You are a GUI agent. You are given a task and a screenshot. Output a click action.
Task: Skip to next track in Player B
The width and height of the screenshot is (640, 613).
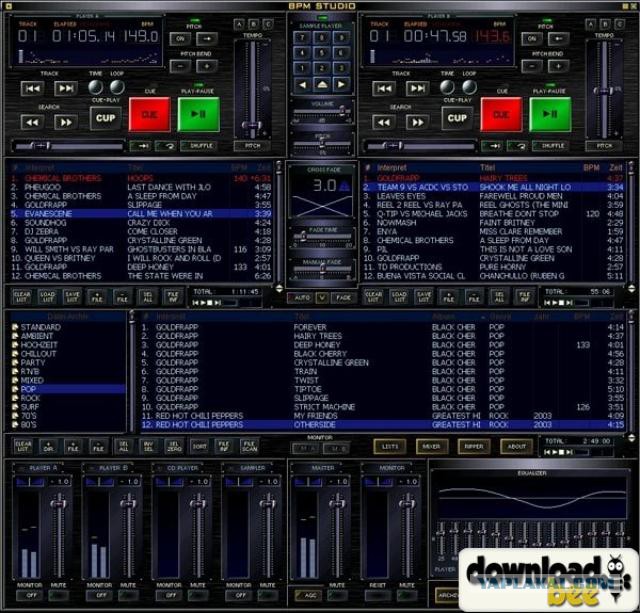(x=418, y=89)
